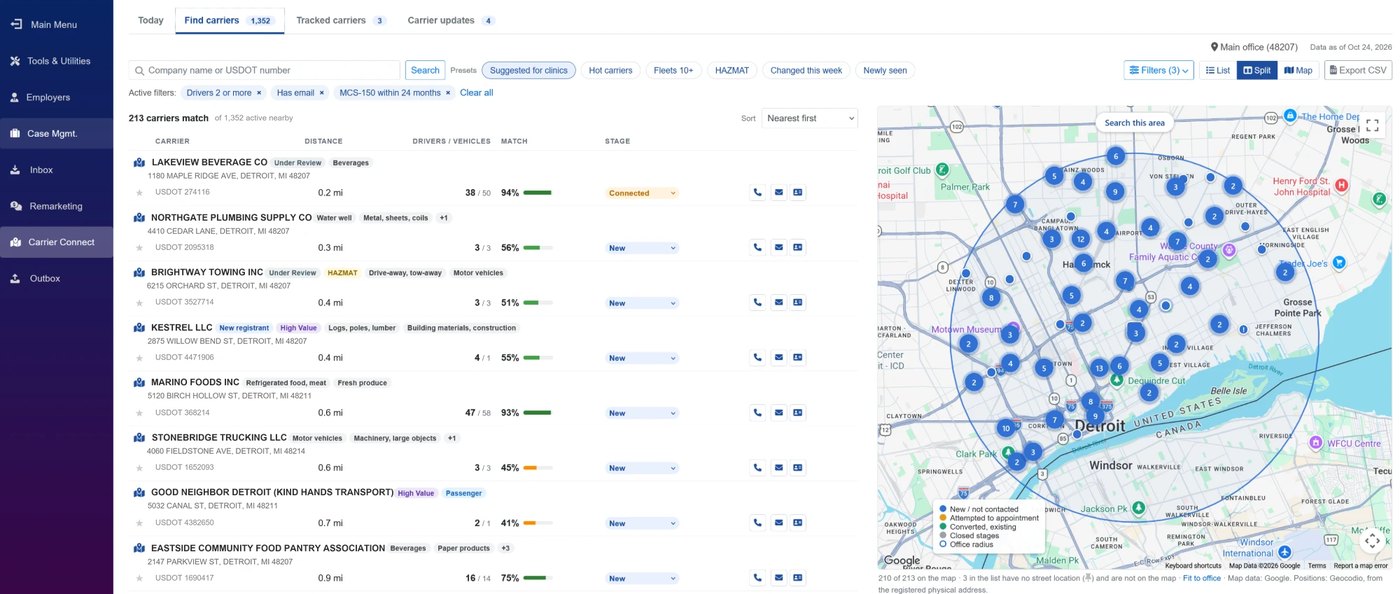
Task: Open the Today tab
Action: coord(150,20)
